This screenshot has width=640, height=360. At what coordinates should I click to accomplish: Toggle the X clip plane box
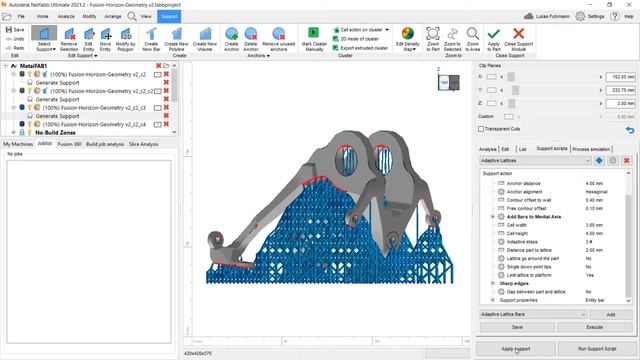click(491, 77)
